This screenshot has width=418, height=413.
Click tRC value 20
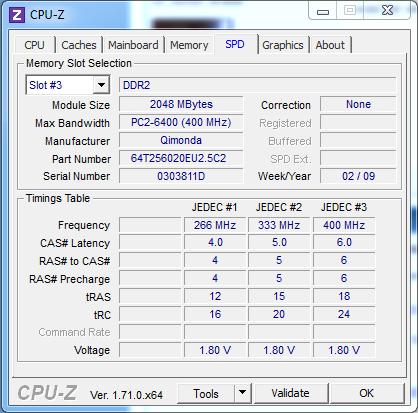tap(279, 314)
